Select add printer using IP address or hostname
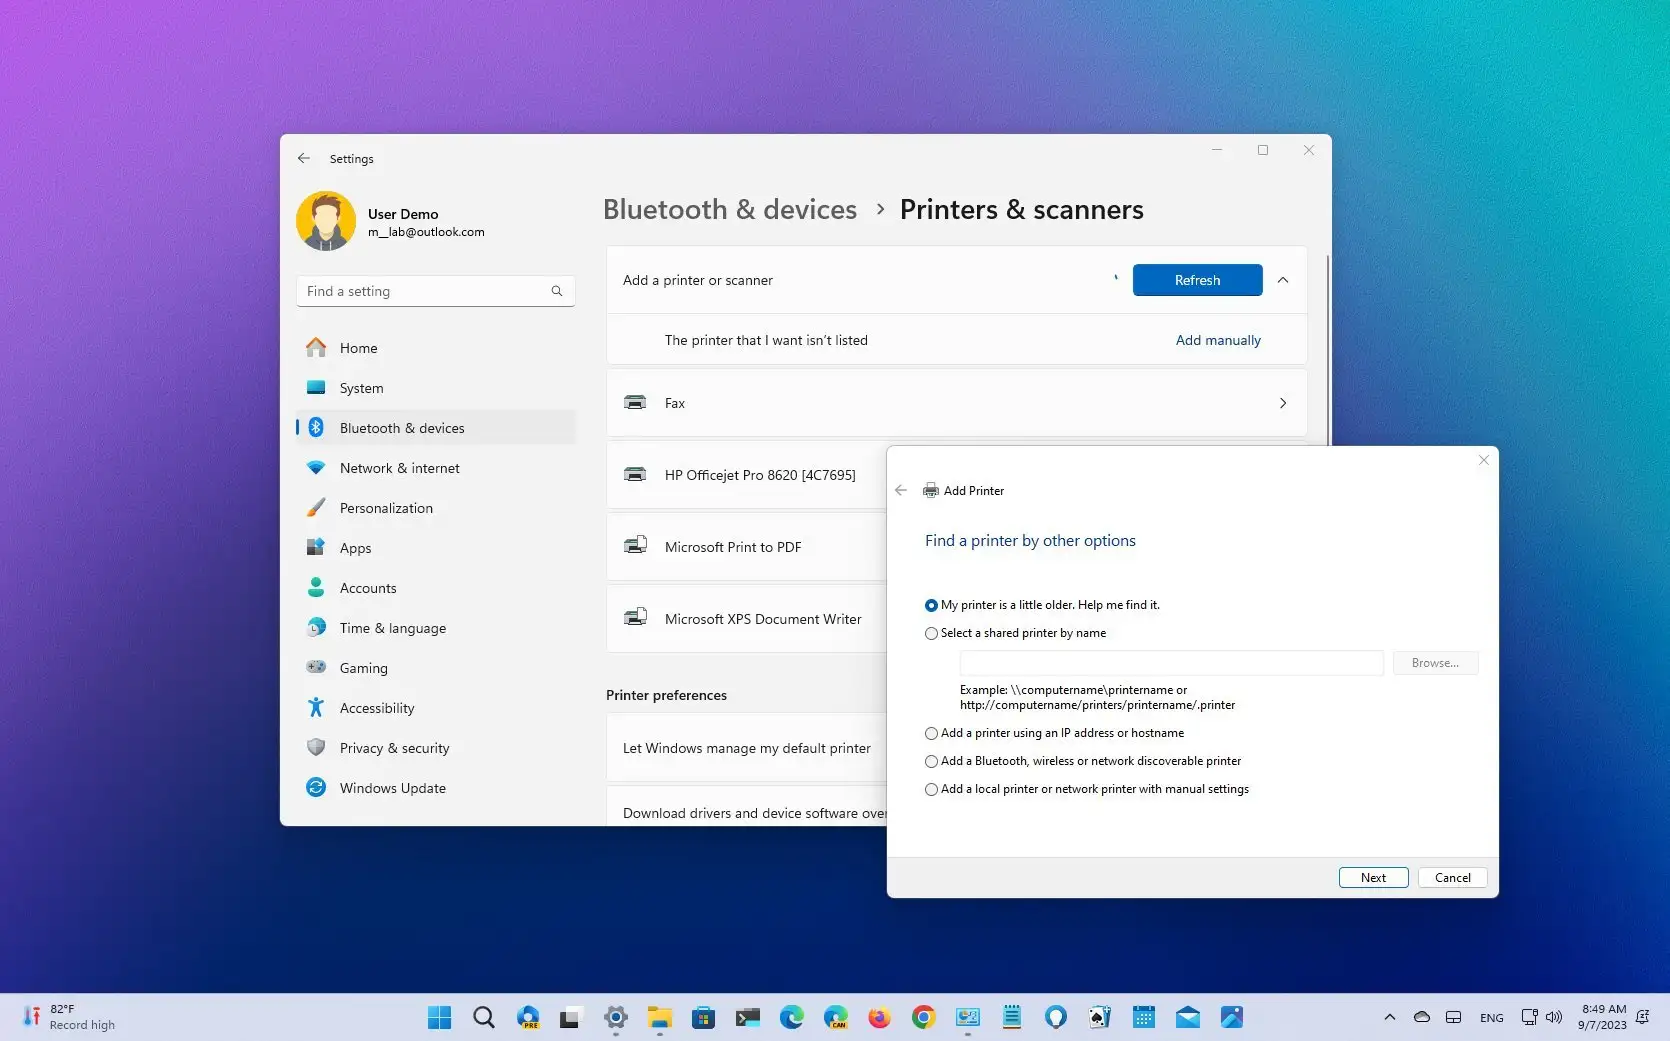Screen dimensions: 1670x1041 [x=1055, y=733]
